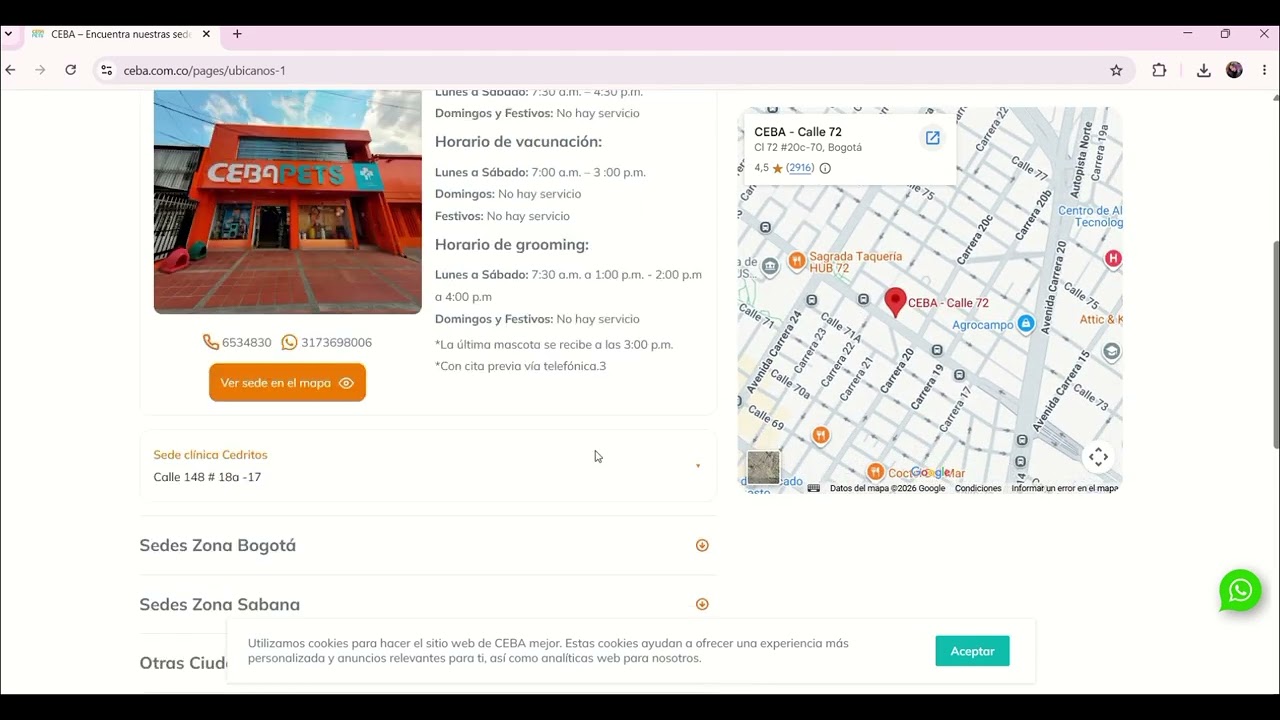Click the Horario de vacunación heading
Image resolution: width=1280 pixels, height=720 pixels.
point(518,142)
